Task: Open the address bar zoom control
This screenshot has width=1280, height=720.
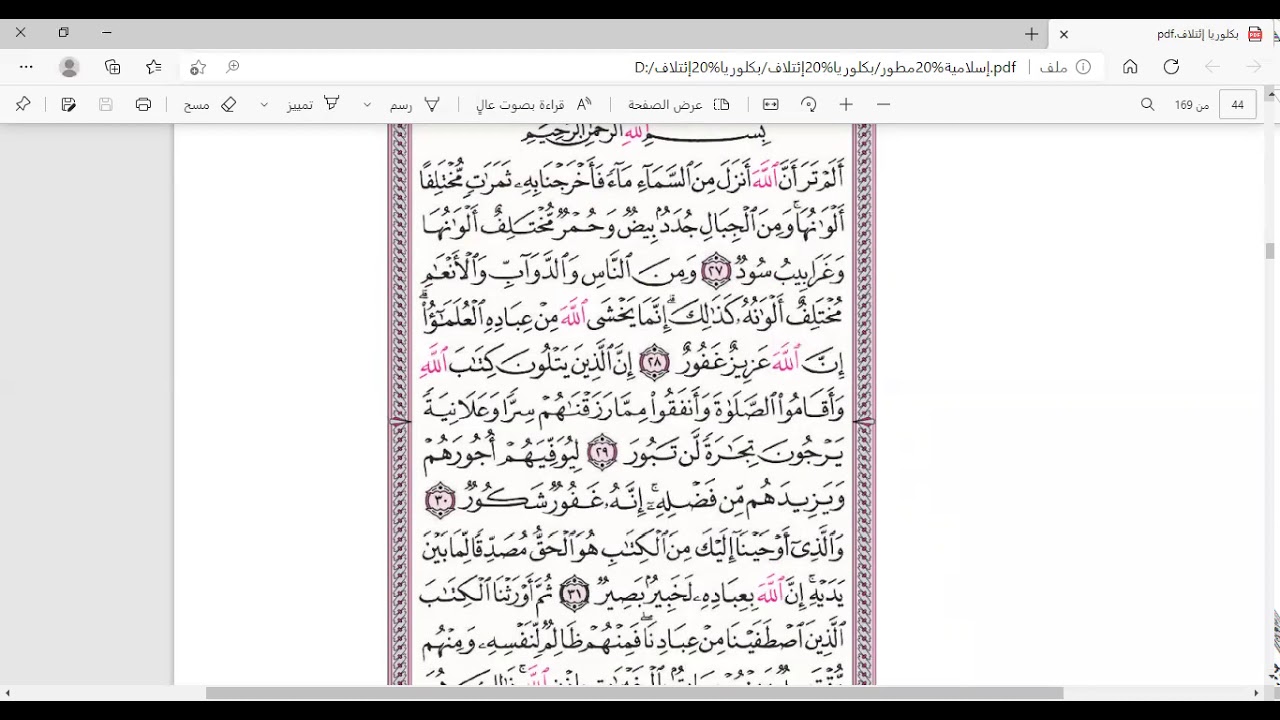Action: pos(233,67)
